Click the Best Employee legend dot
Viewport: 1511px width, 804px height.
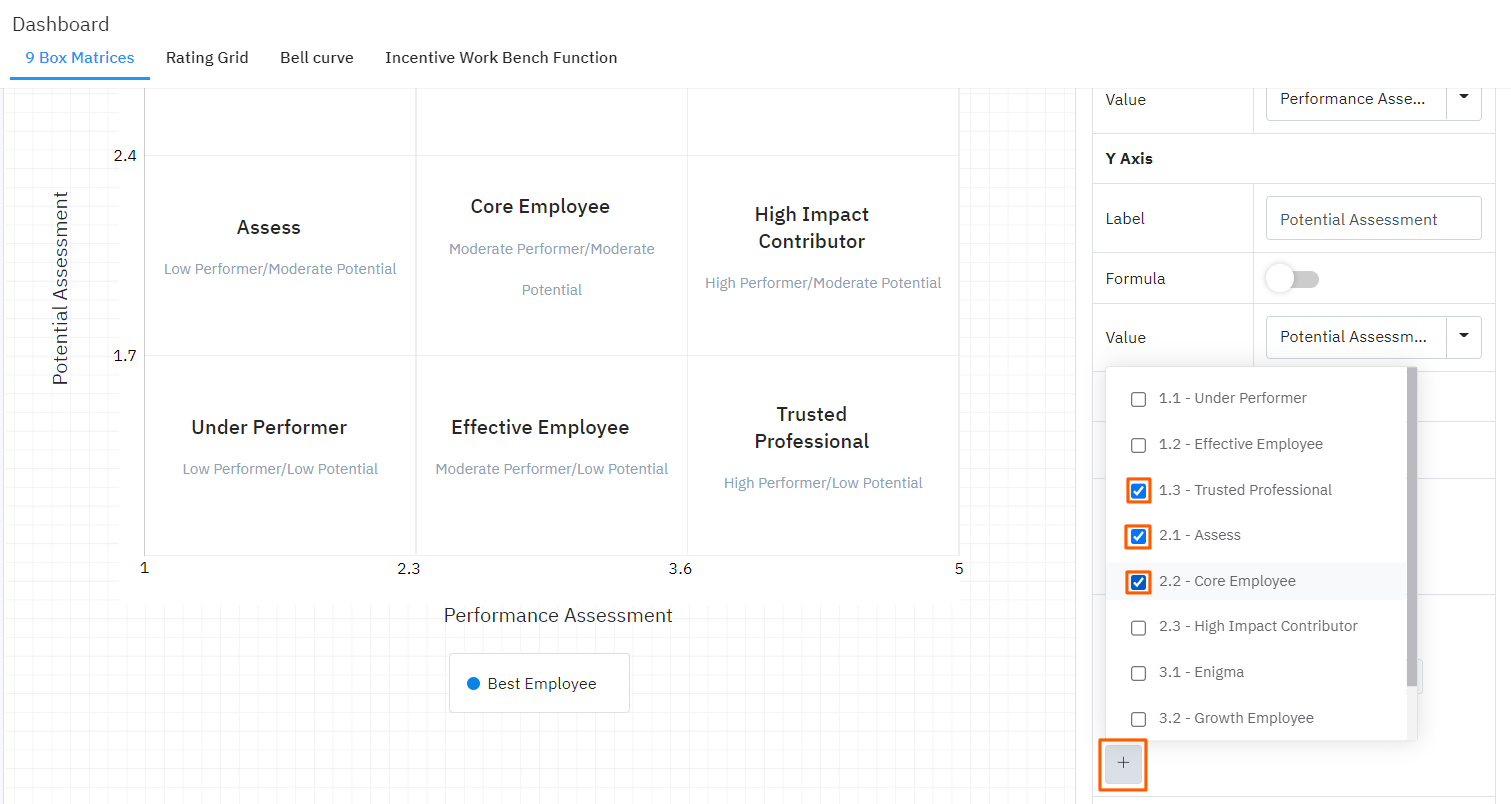[474, 684]
